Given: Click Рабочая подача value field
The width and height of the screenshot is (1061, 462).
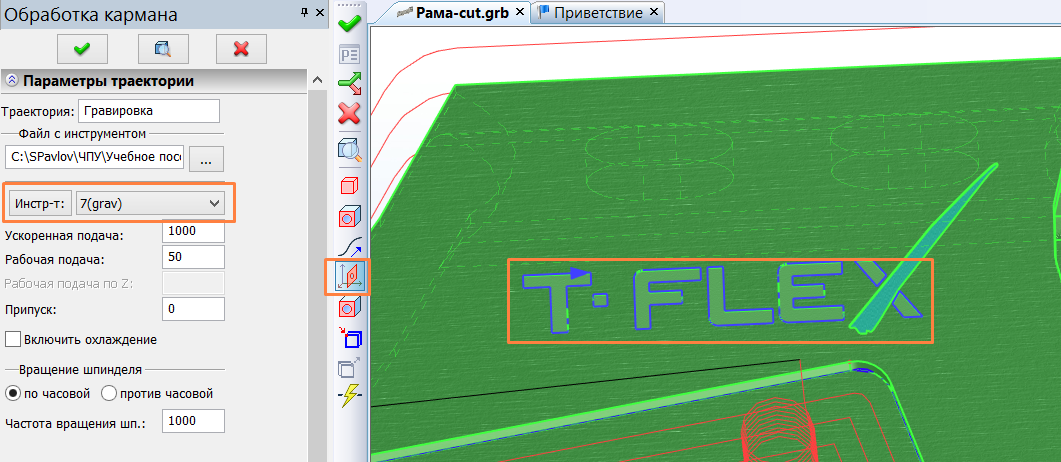Looking at the screenshot, I should (194, 257).
